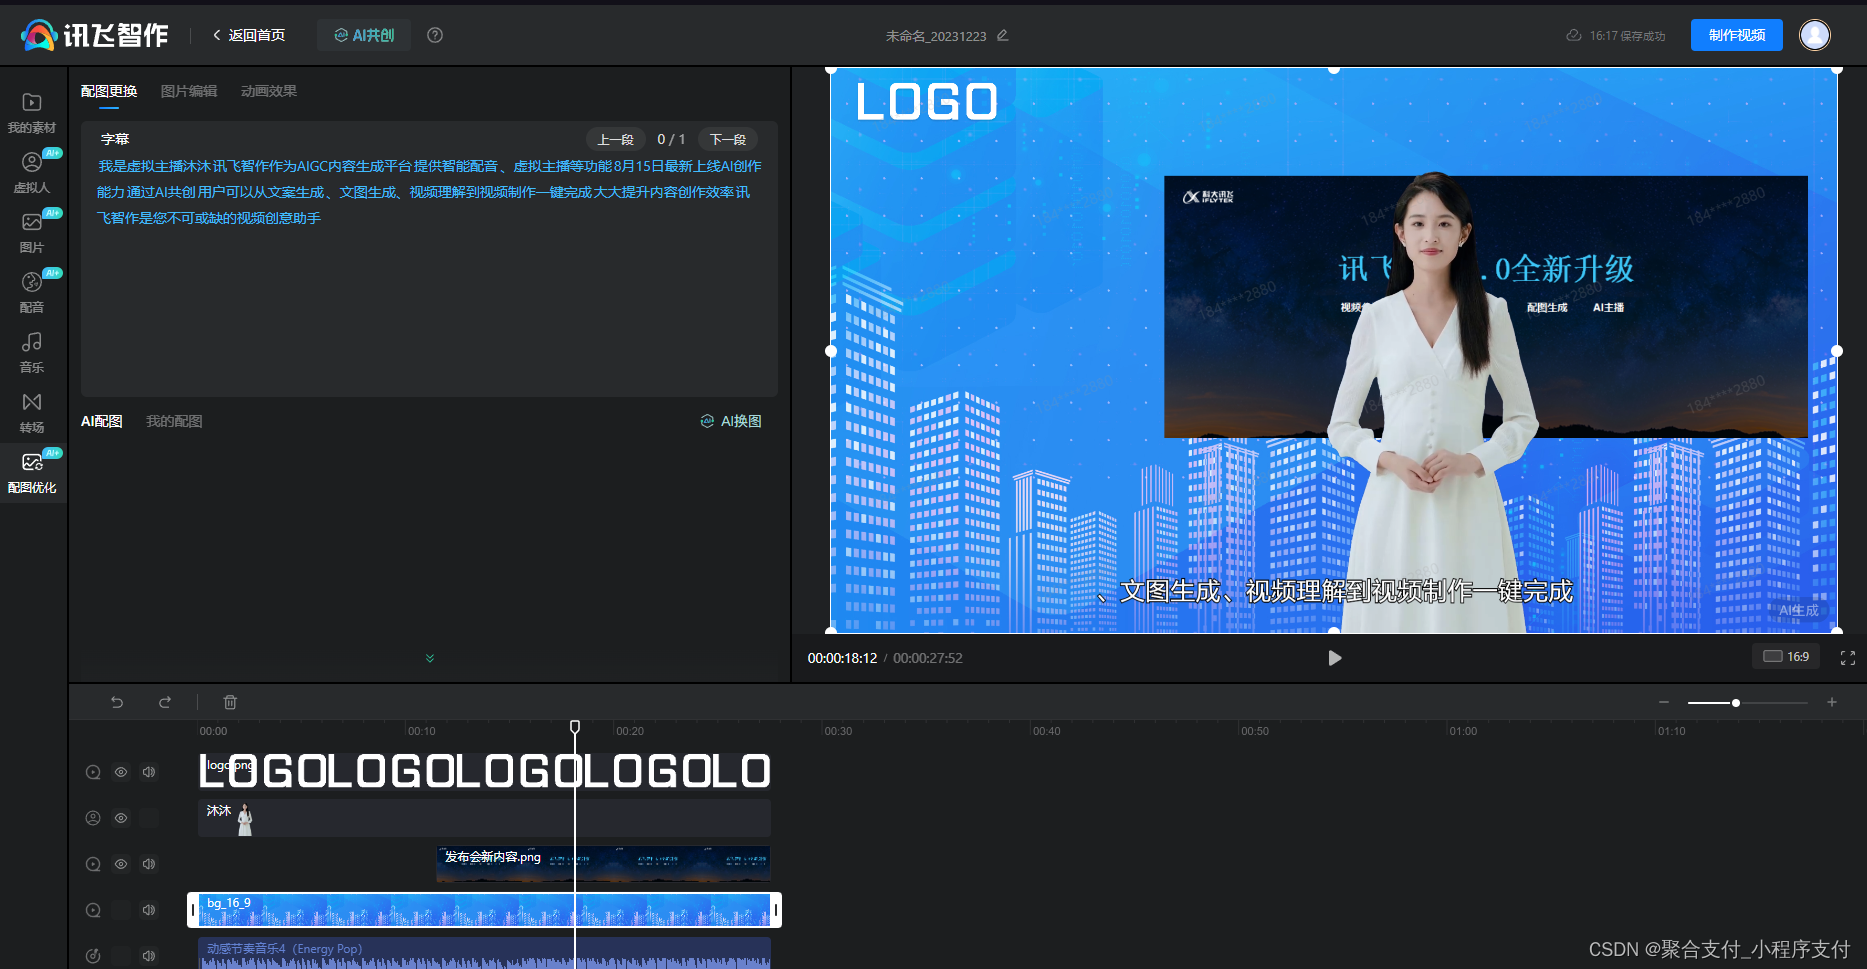Select the logo.png clip on timeline
Viewport: 1867px width, 969px height.
point(484,772)
